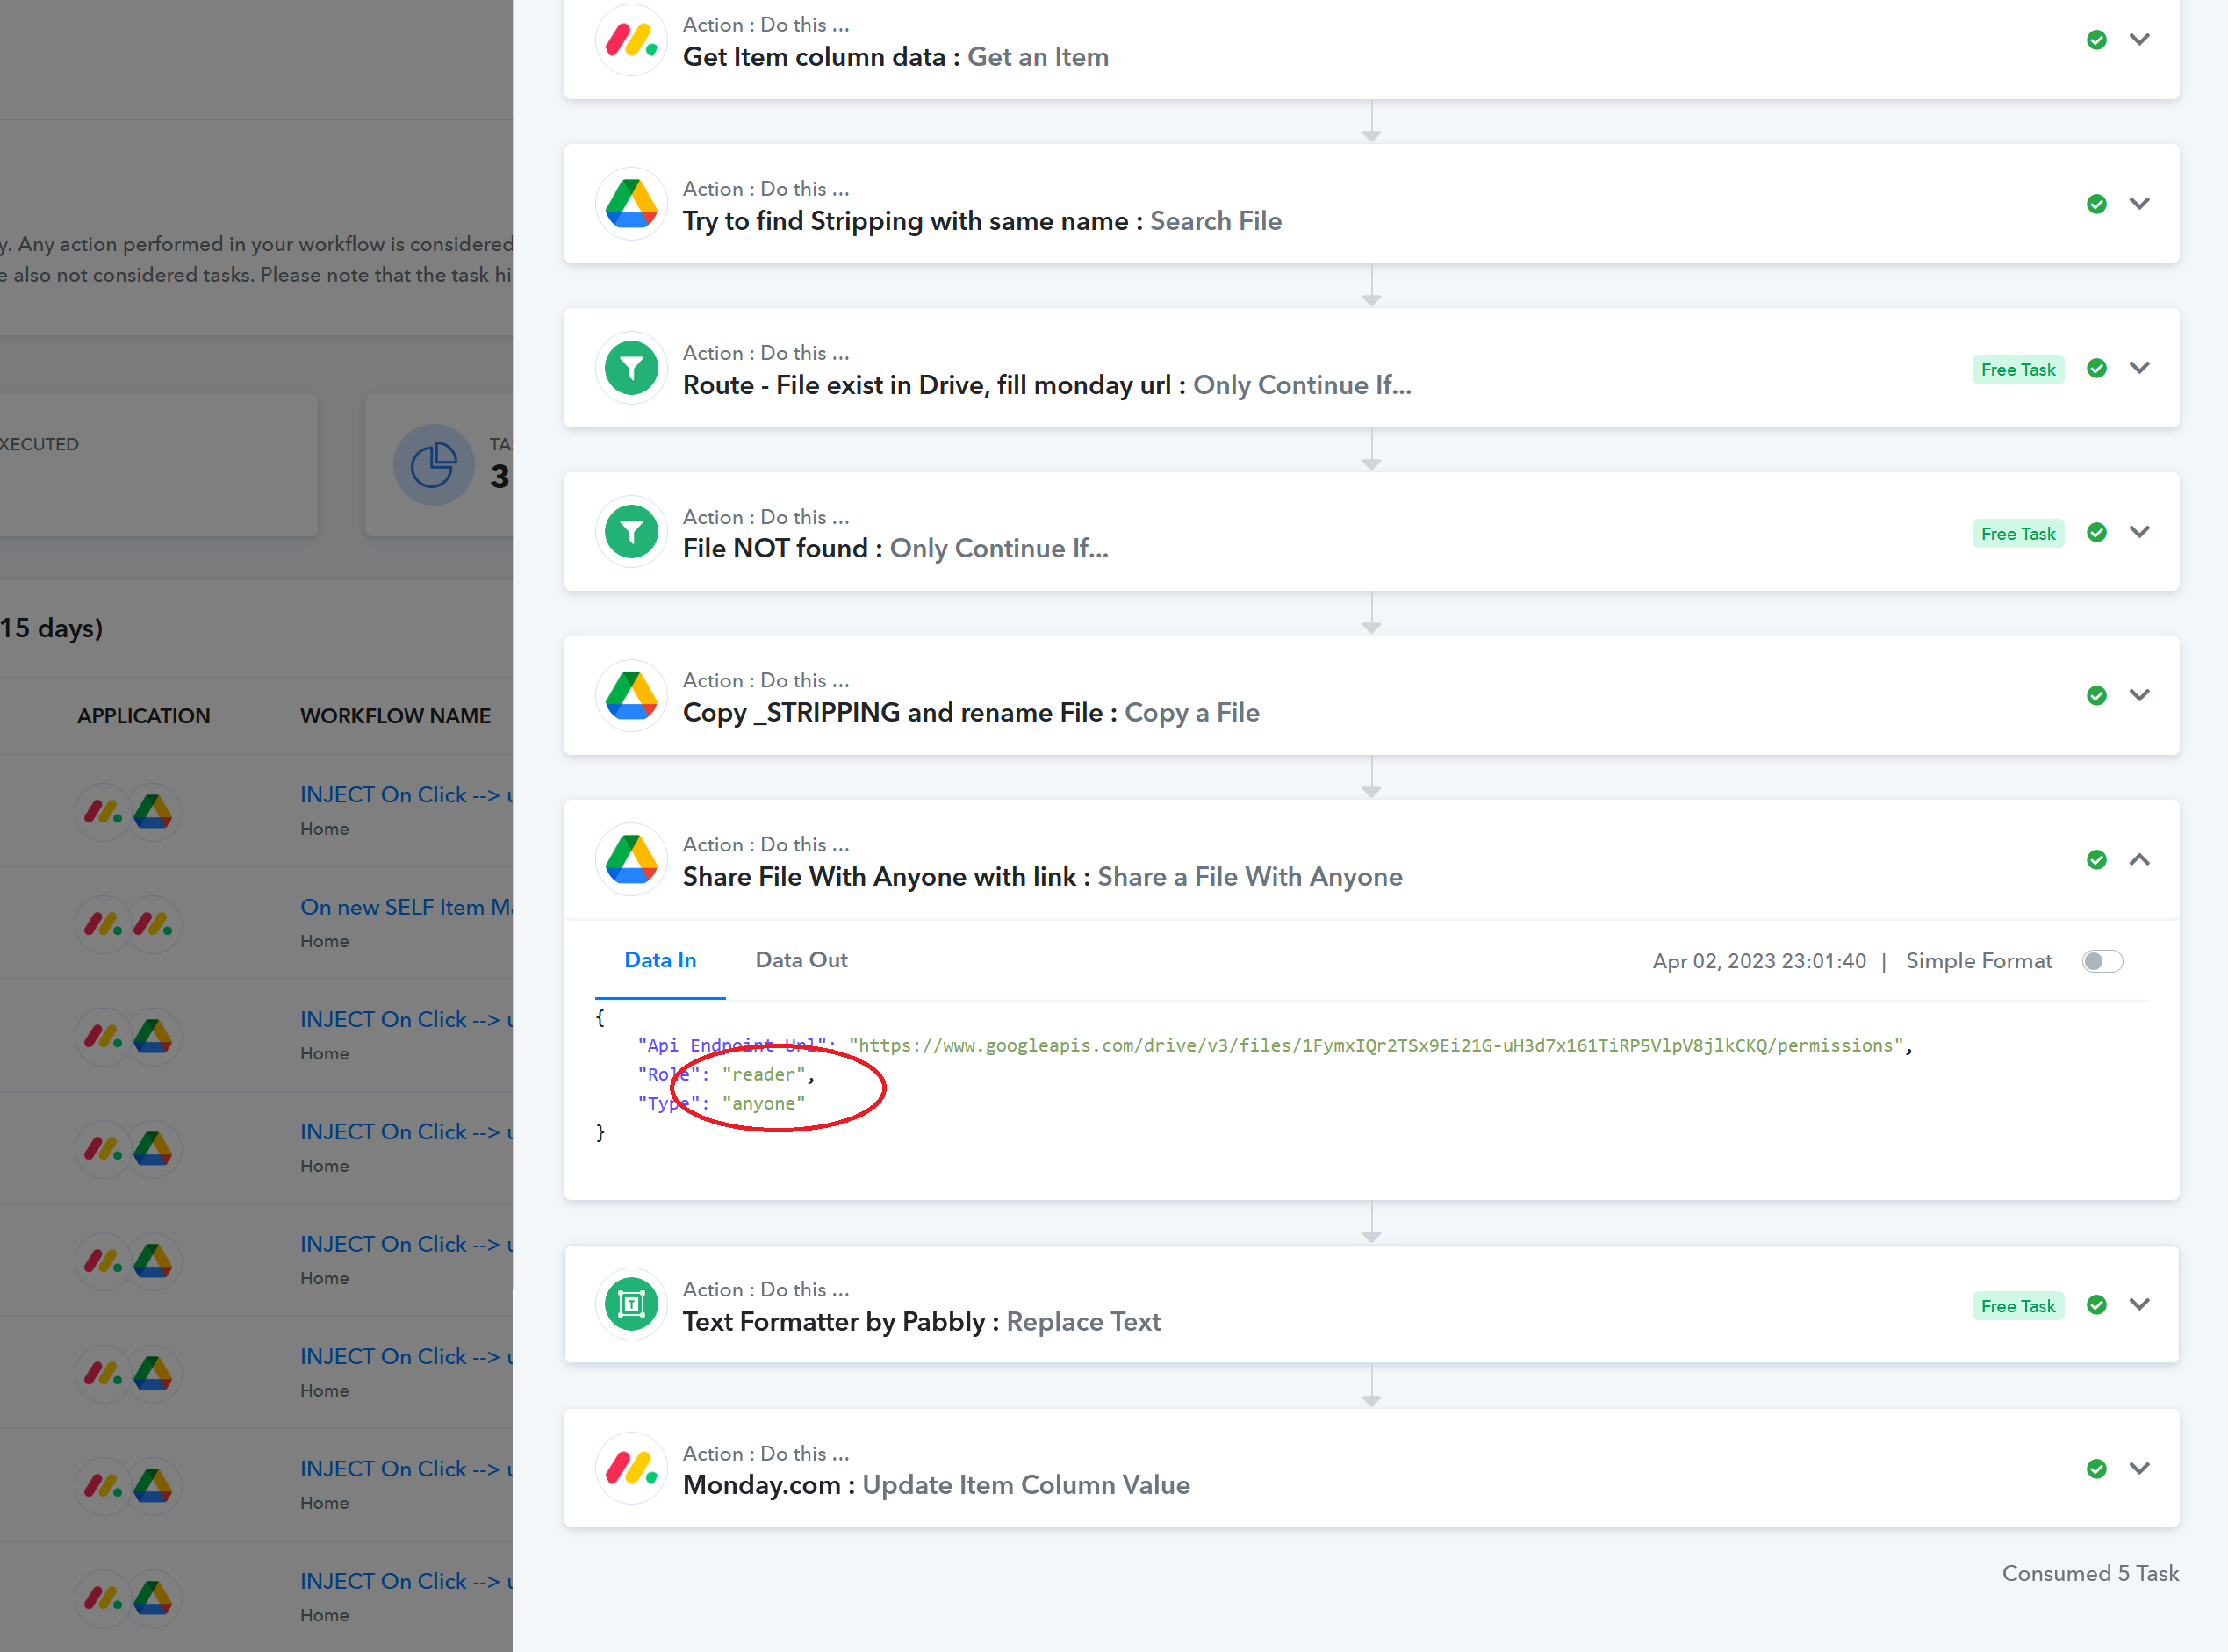
Task: Click the Free Task badge on File NOT found step
Action: [2018, 534]
